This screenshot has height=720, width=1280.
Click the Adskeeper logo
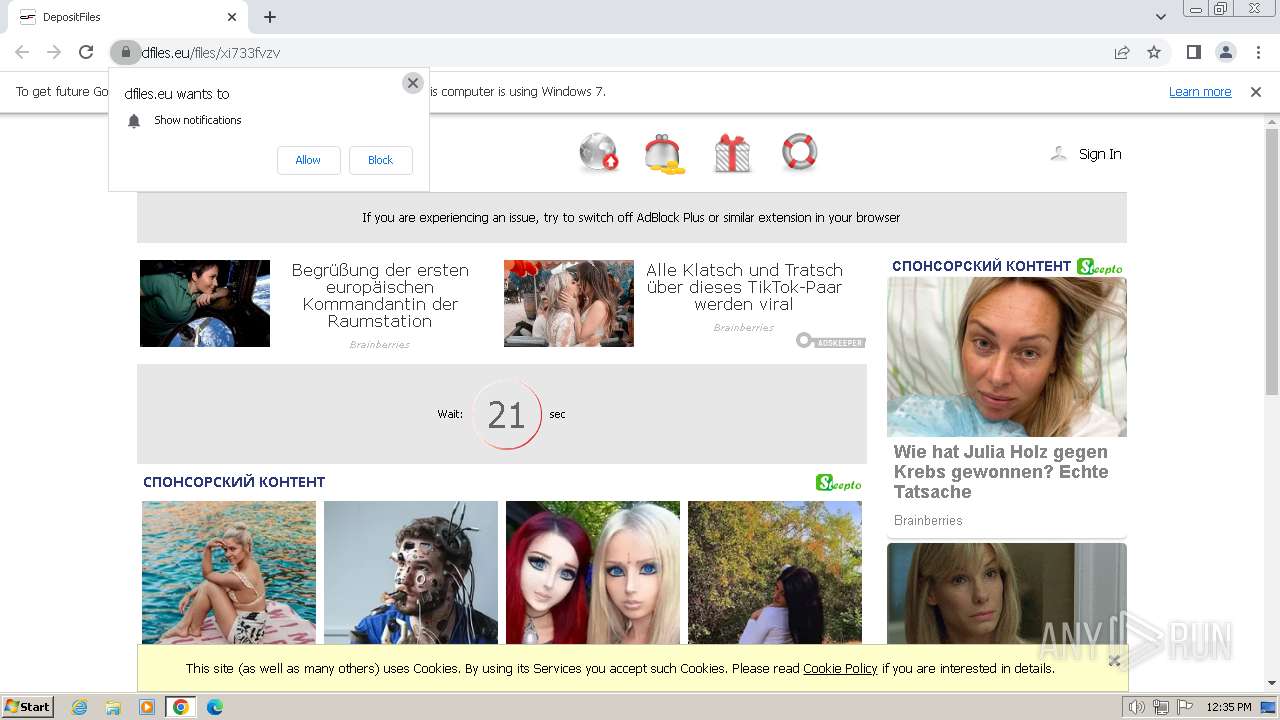pyautogui.click(x=830, y=341)
